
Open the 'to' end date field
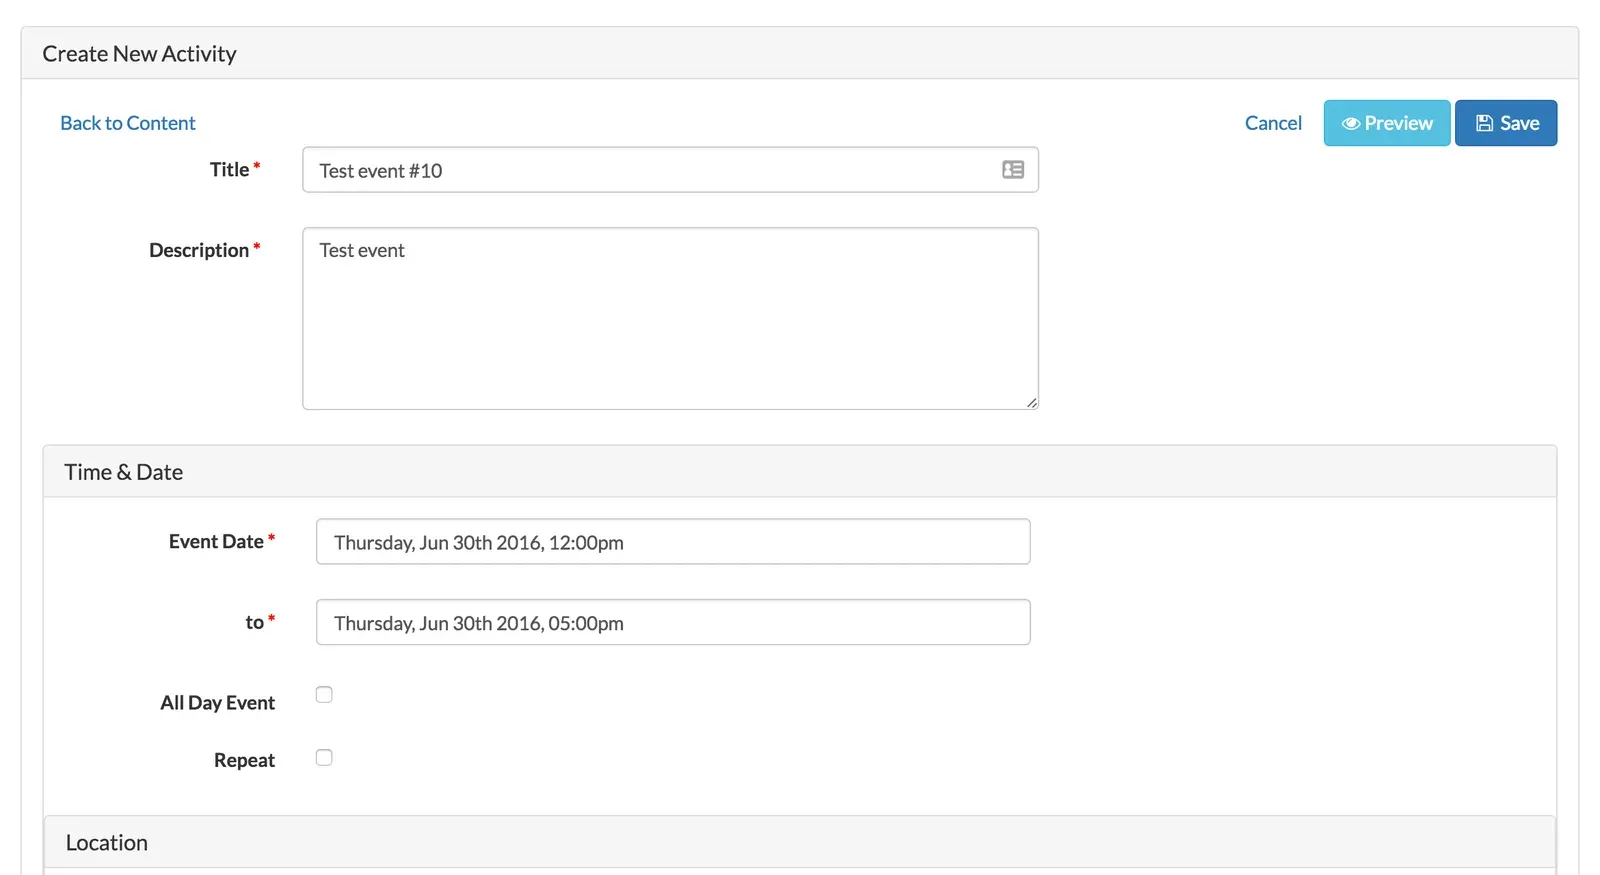(673, 622)
